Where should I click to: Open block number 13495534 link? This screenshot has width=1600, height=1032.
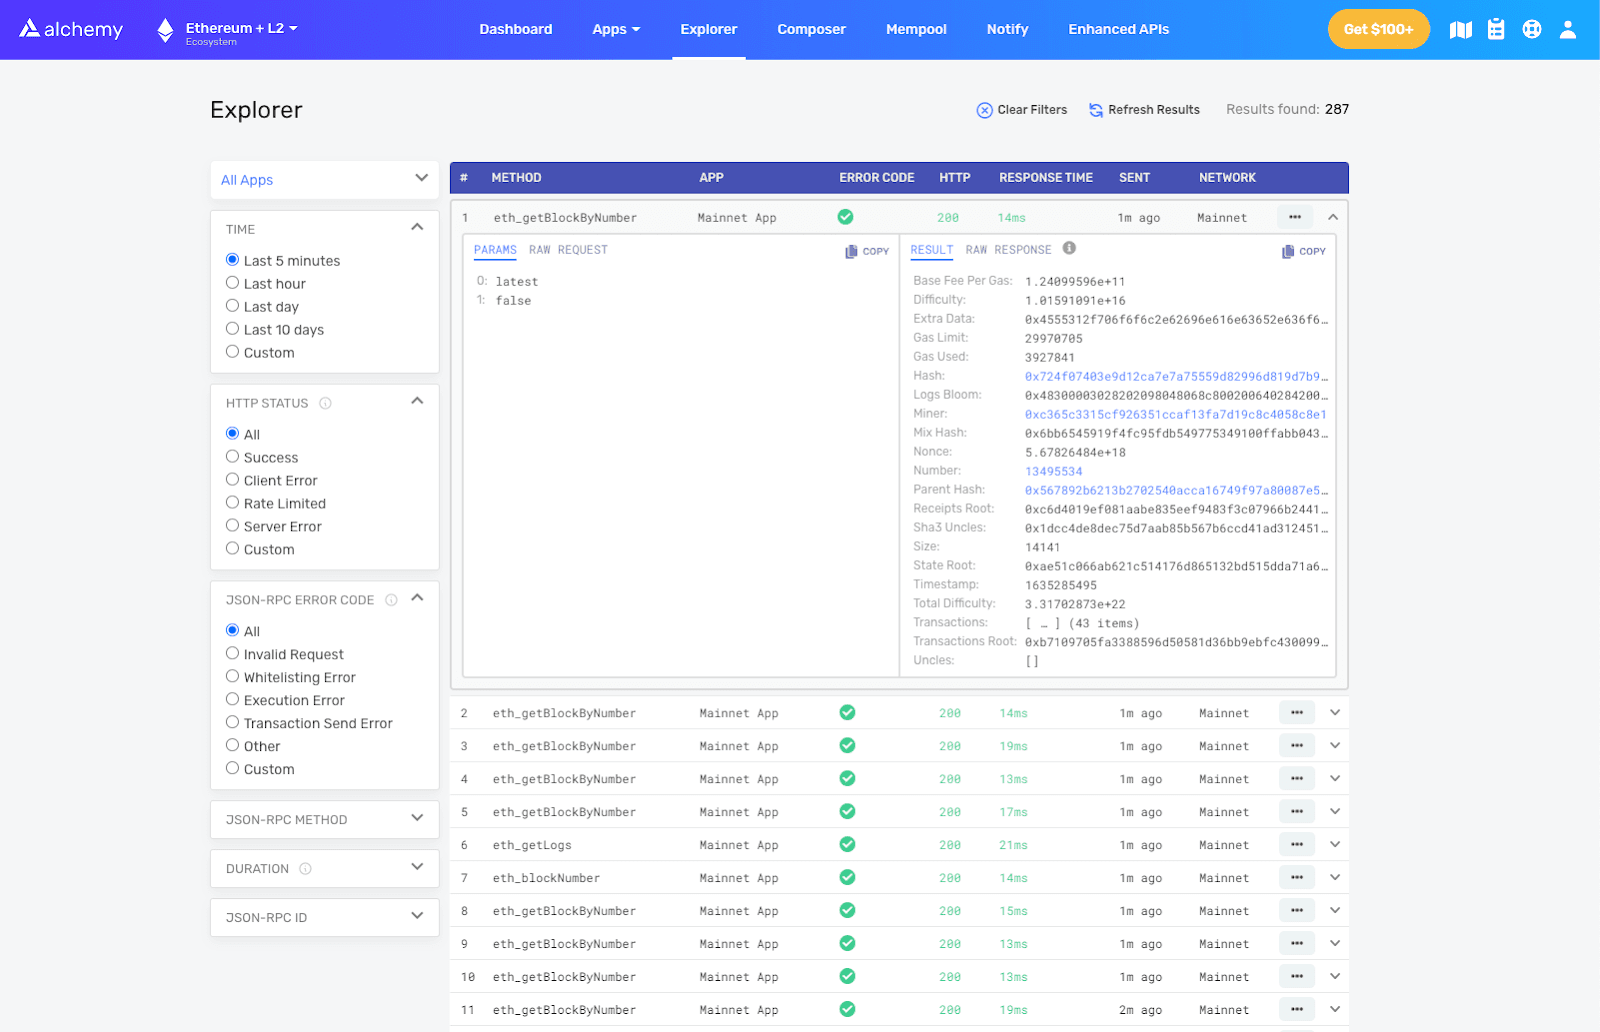(1054, 470)
